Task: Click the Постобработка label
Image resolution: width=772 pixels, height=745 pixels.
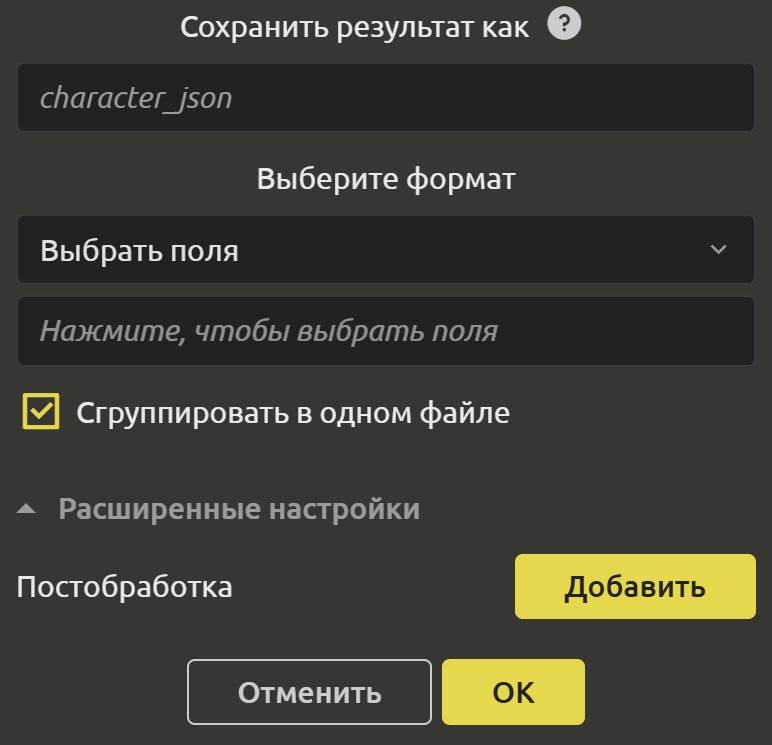Action: pos(125,587)
